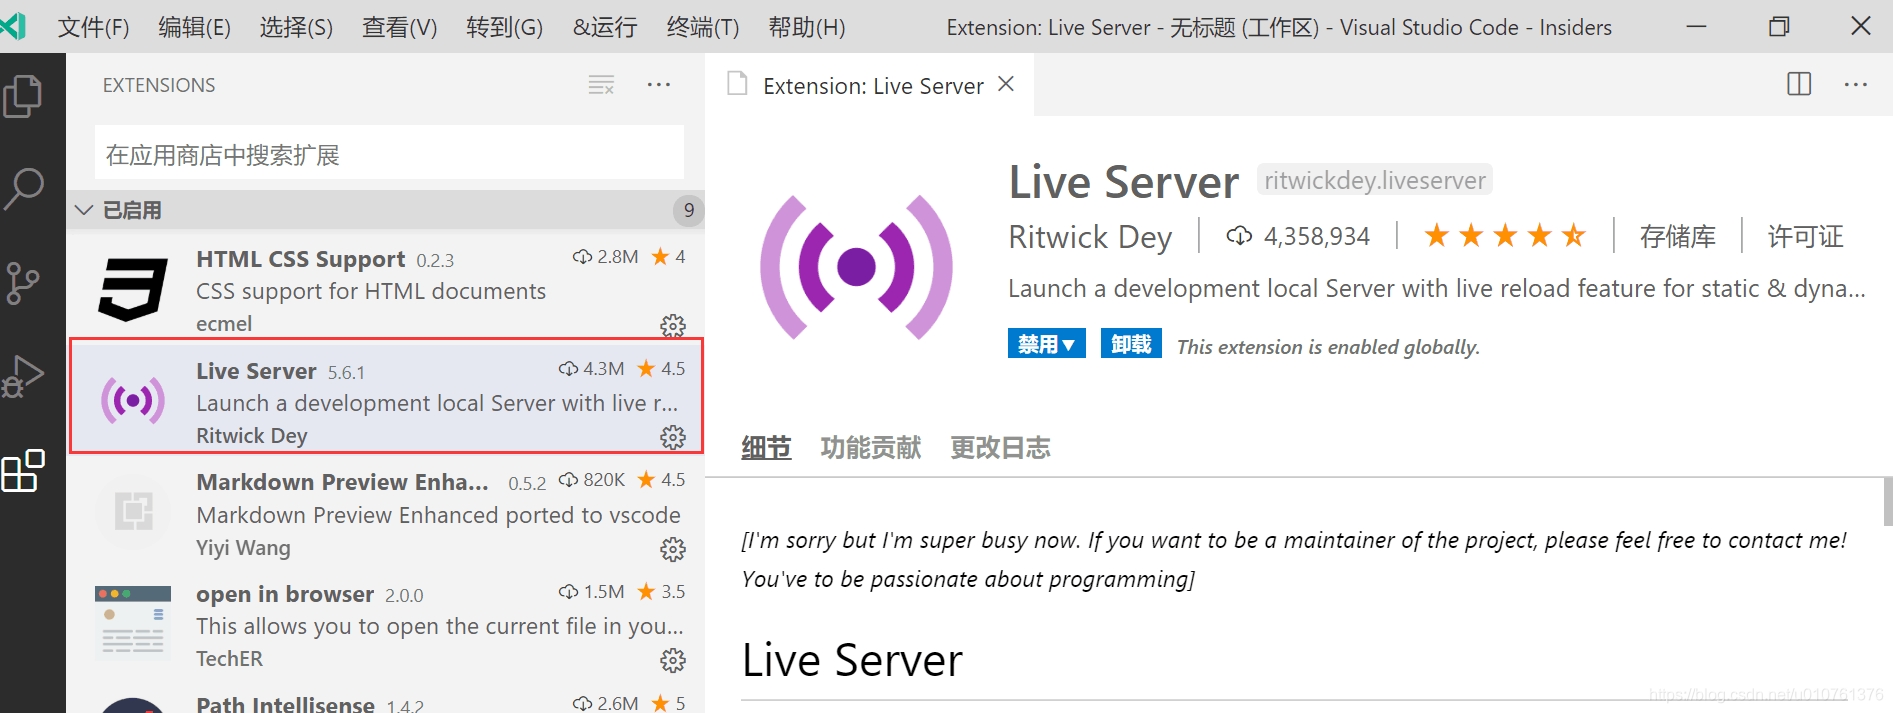
Task: Open manage gear for Markdown Preview Enhanced
Action: click(673, 549)
